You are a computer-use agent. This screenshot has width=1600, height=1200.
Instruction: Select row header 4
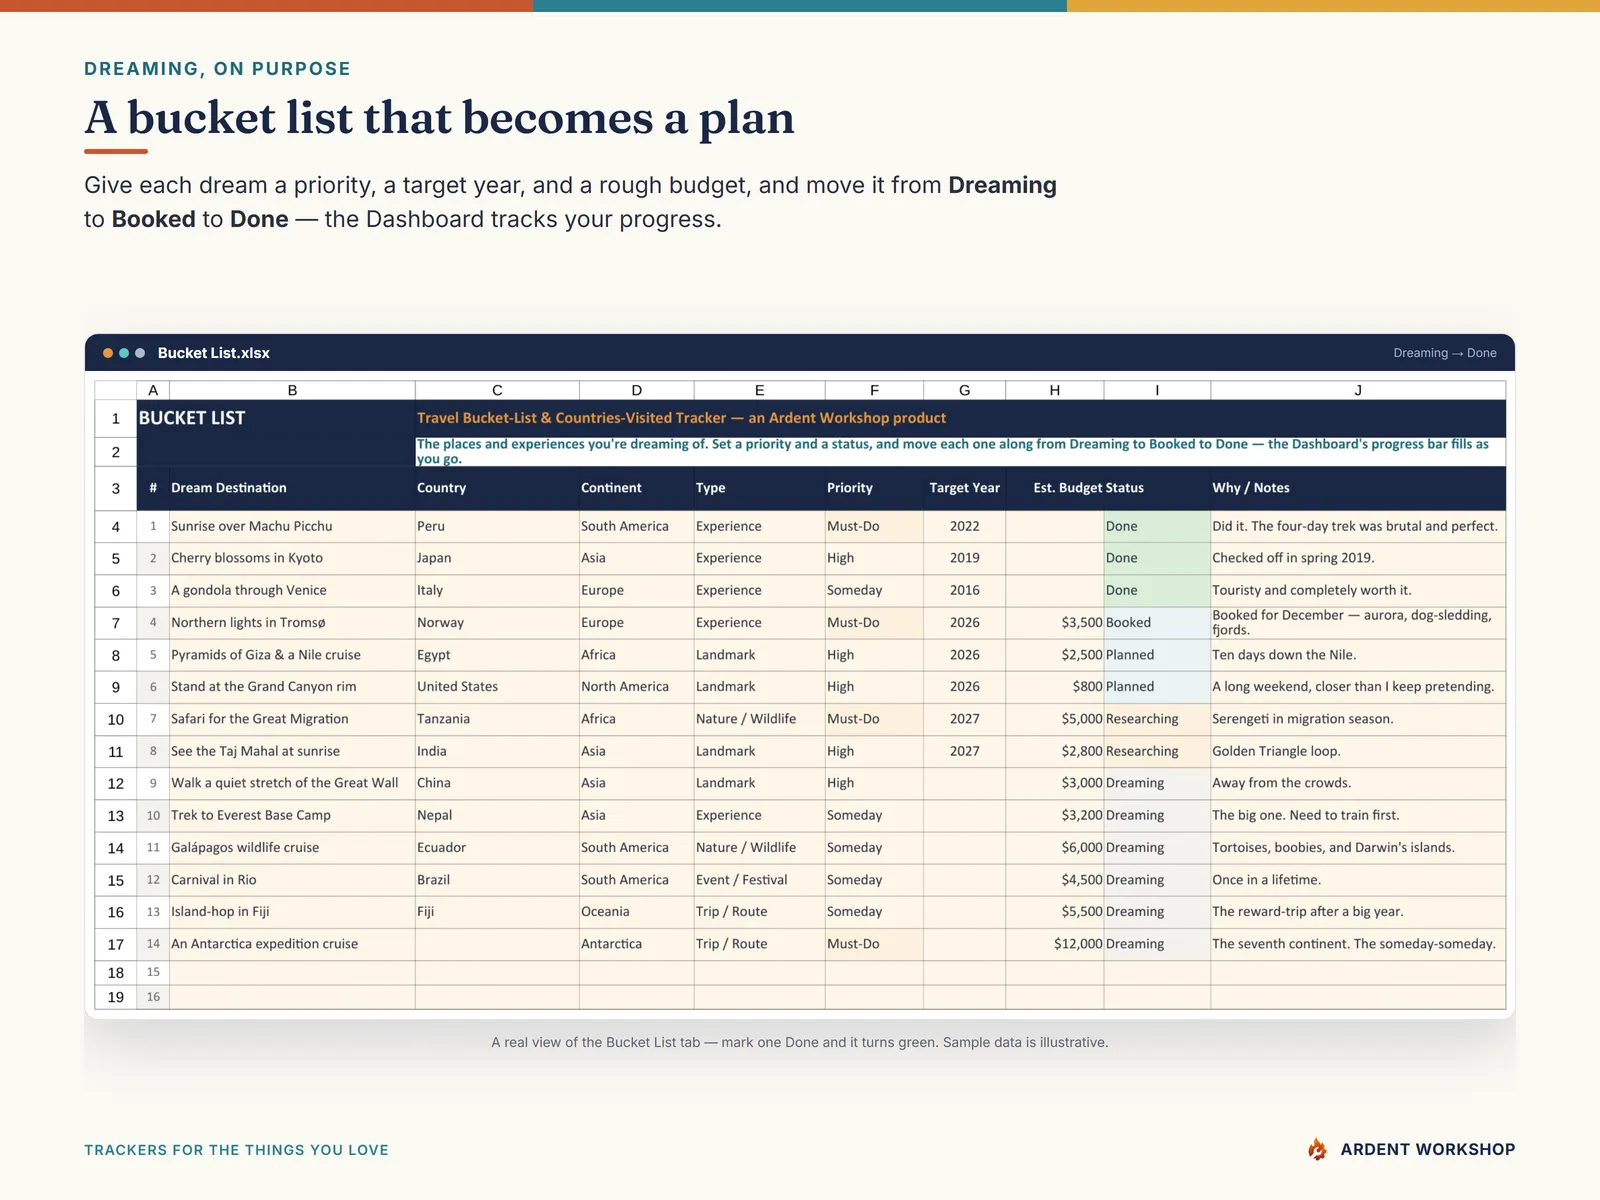coord(116,526)
